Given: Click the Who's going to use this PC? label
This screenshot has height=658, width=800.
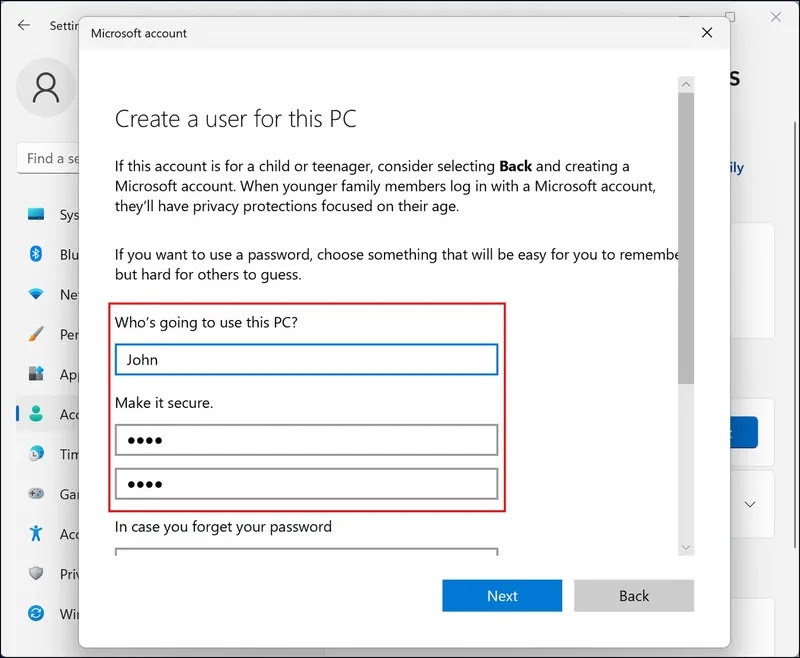Looking at the screenshot, I should pos(206,322).
